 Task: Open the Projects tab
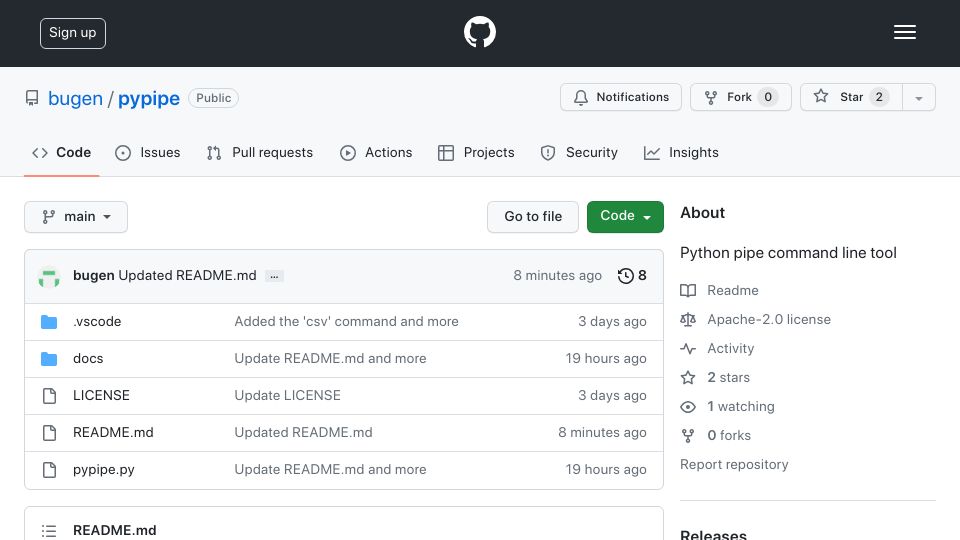pos(476,152)
